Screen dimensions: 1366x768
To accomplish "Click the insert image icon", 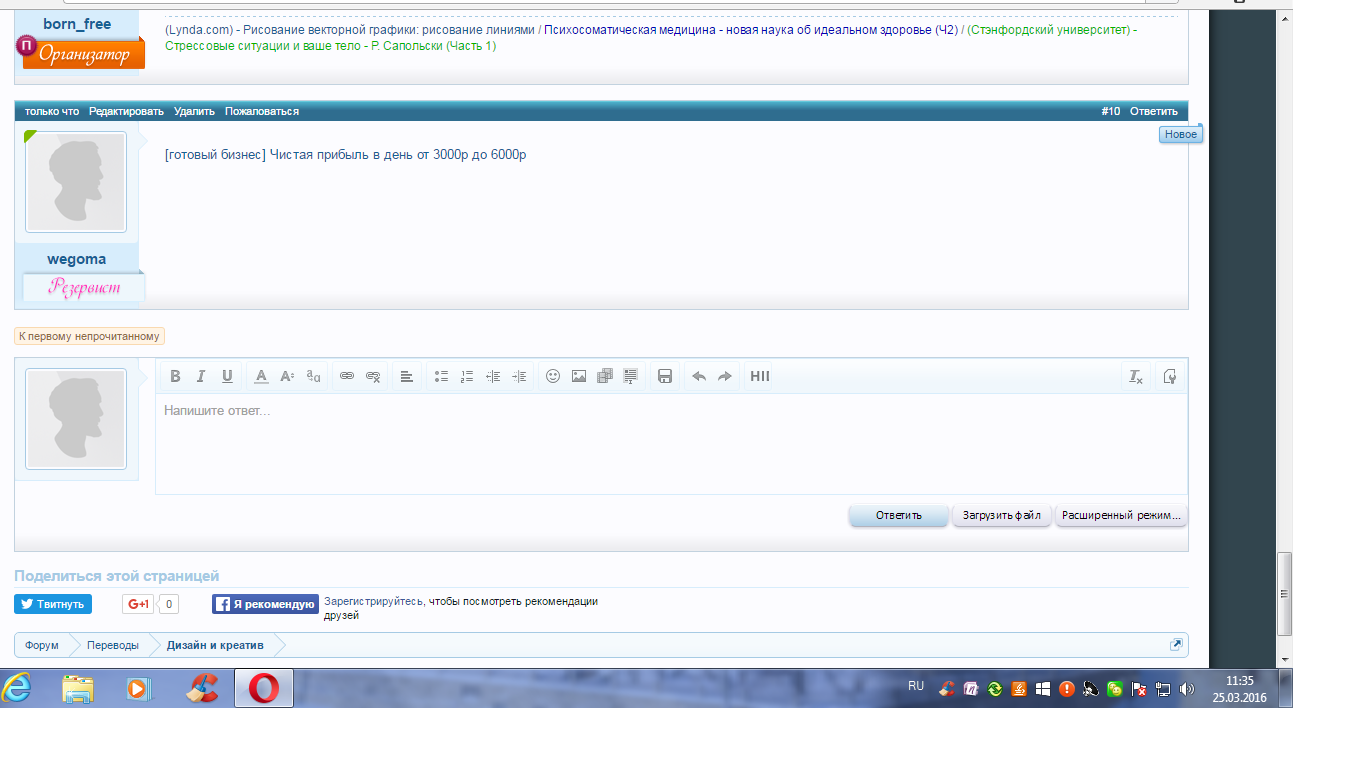I will (x=578, y=377).
